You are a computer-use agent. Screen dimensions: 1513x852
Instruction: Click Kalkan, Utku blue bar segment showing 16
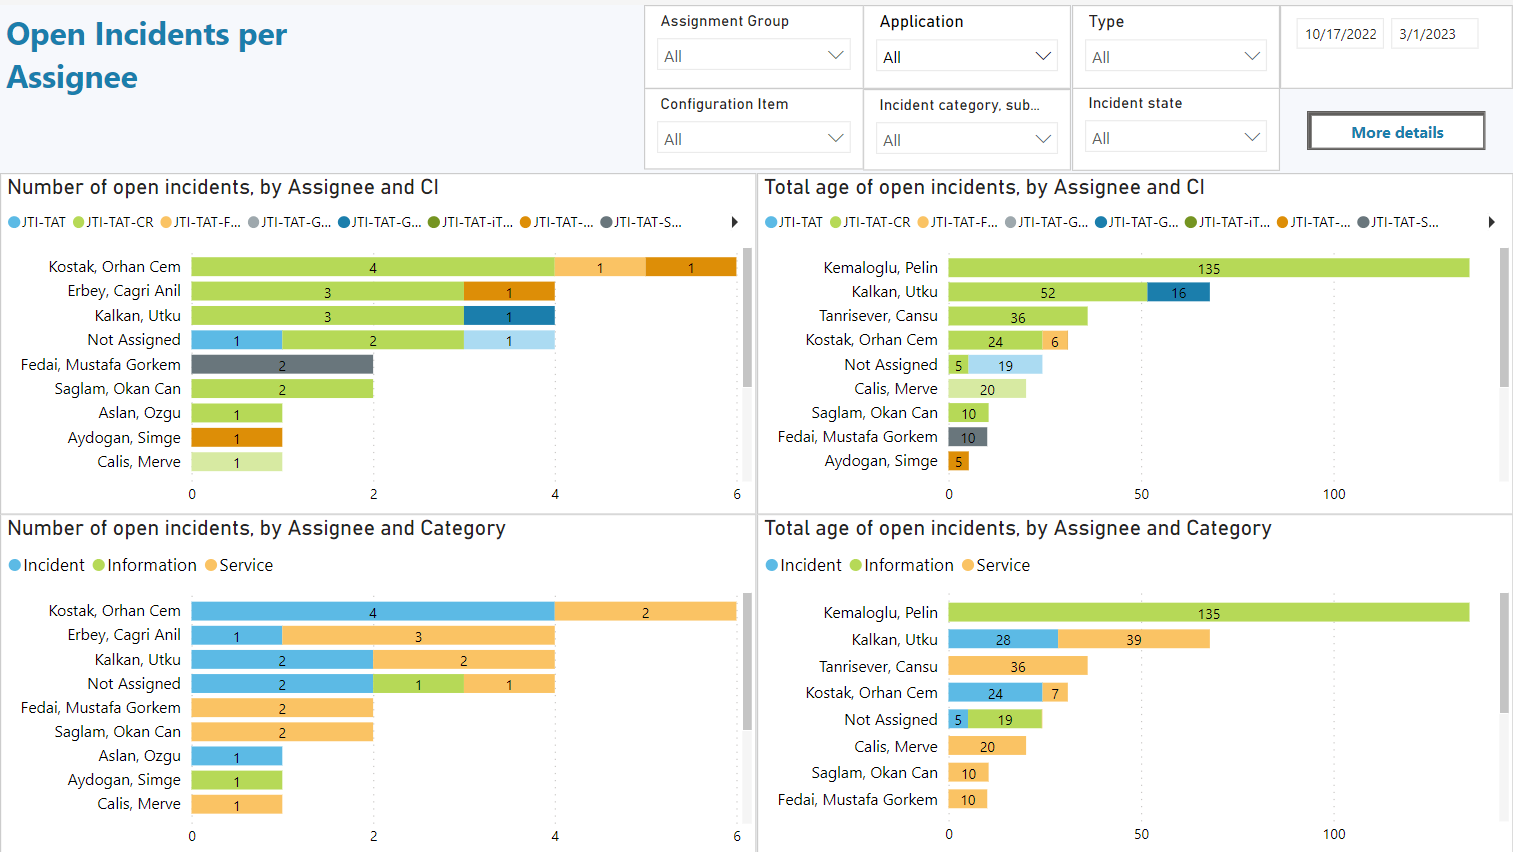(x=1178, y=292)
